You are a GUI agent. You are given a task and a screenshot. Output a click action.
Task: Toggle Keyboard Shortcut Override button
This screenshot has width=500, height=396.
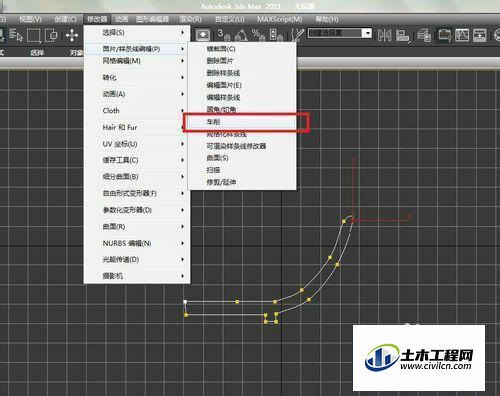coord(203,35)
